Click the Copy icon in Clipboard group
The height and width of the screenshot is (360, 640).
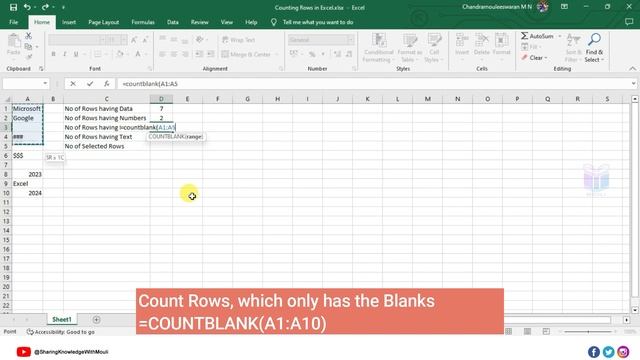[28, 47]
